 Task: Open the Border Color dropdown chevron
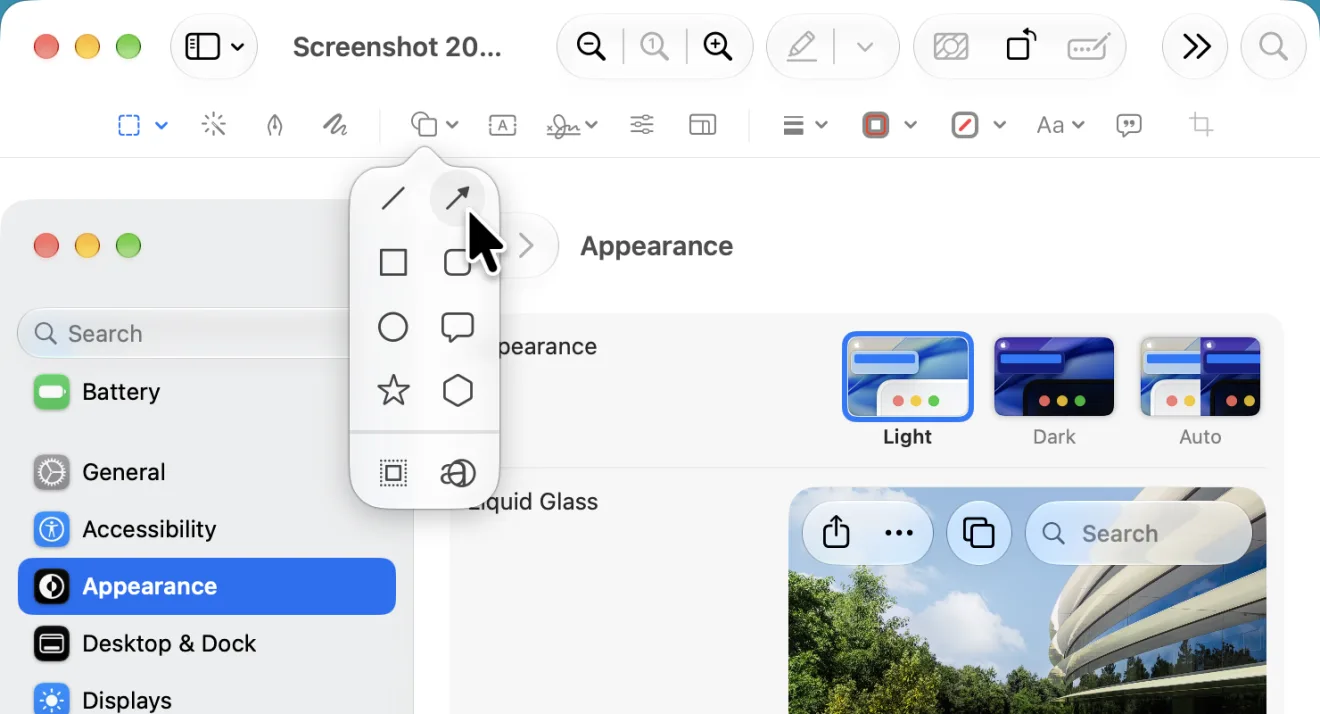pyautogui.click(x=910, y=125)
